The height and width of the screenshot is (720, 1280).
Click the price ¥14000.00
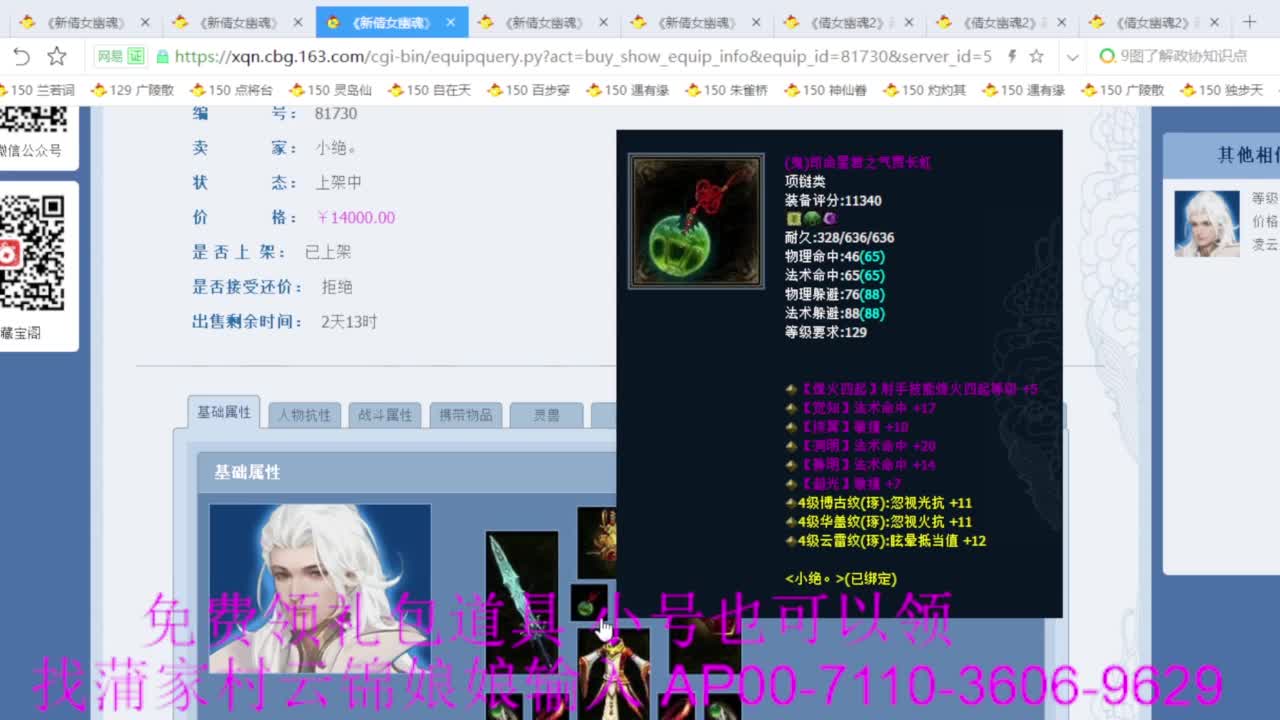pyautogui.click(x=356, y=217)
